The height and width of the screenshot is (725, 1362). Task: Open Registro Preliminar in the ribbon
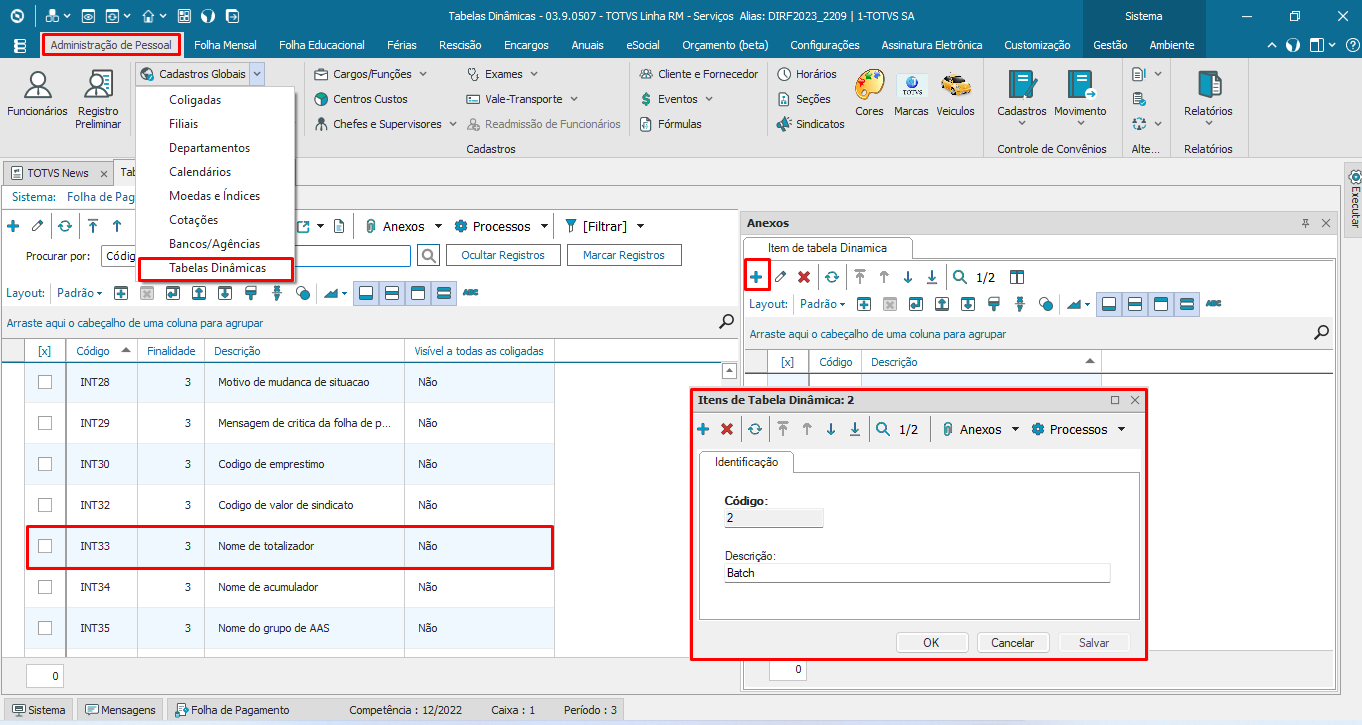[x=98, y=100]
